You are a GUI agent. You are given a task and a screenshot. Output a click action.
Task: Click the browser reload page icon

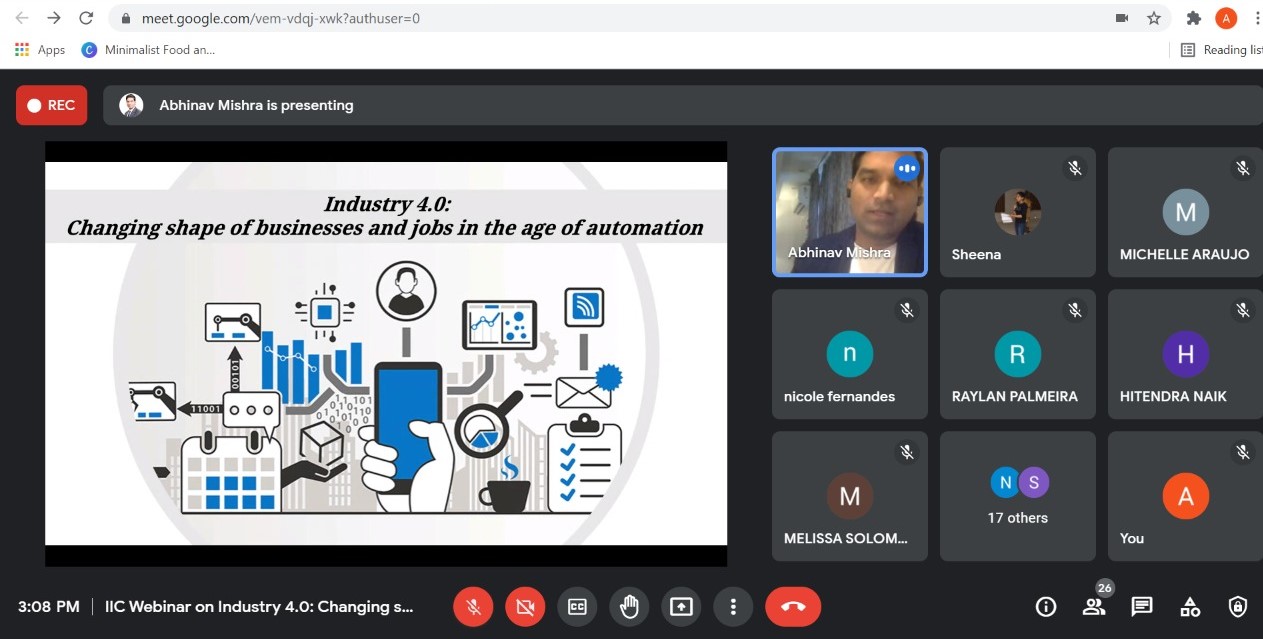(x=86, y=18)
